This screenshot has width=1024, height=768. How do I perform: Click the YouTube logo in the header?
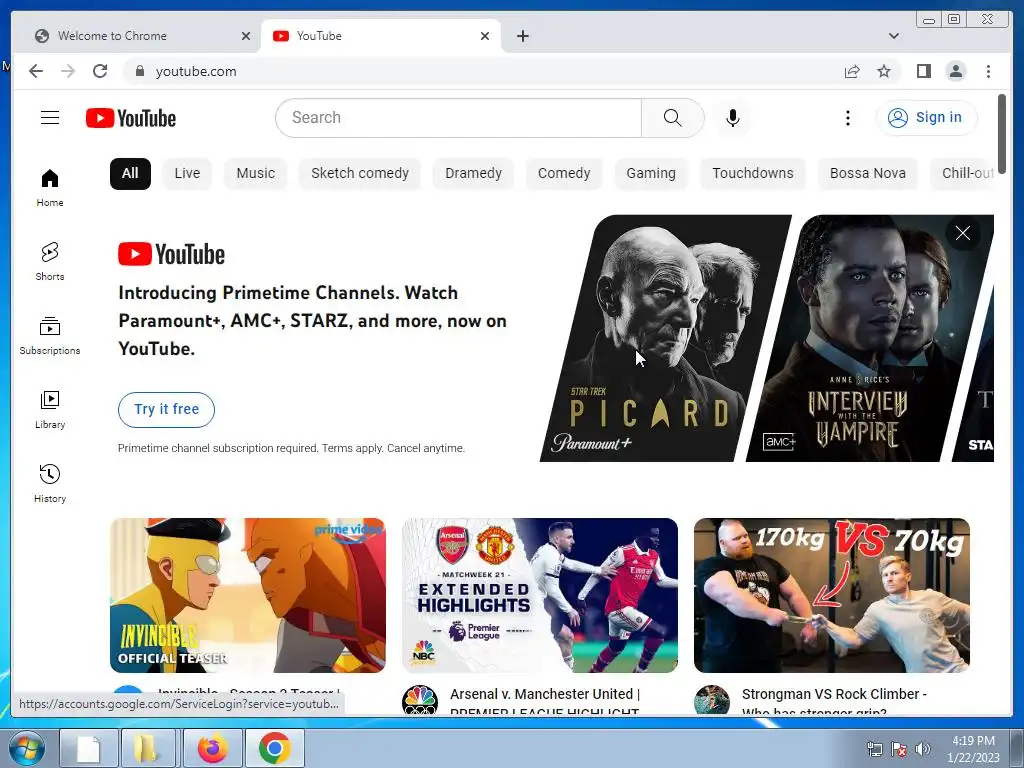click(x=131, y=118)
